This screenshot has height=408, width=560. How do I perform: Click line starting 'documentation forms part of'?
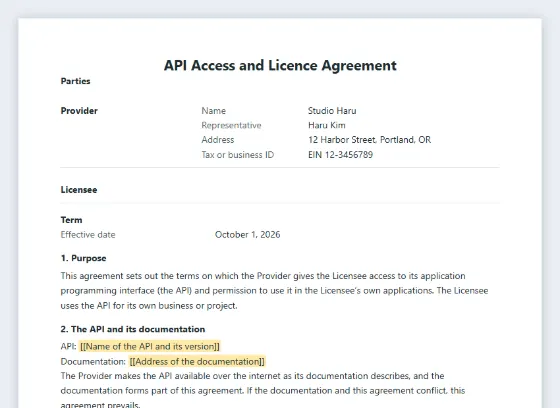coord(263,390)
